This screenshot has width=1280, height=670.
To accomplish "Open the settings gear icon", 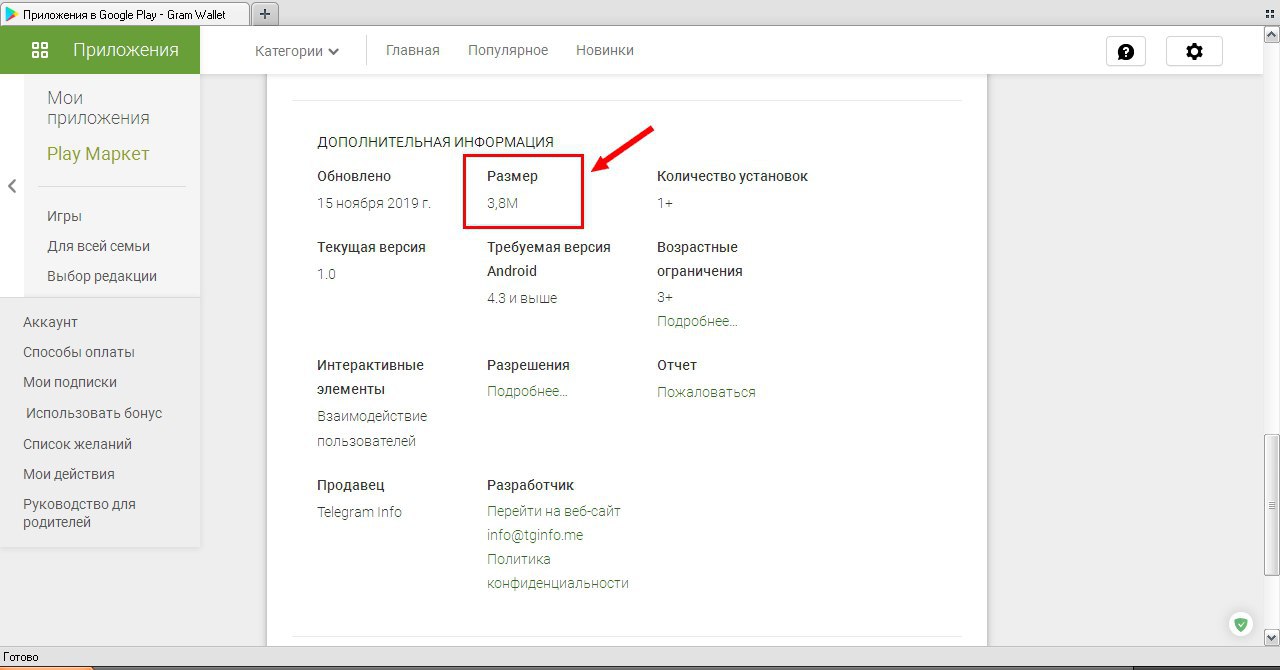I will (1194, 51).
